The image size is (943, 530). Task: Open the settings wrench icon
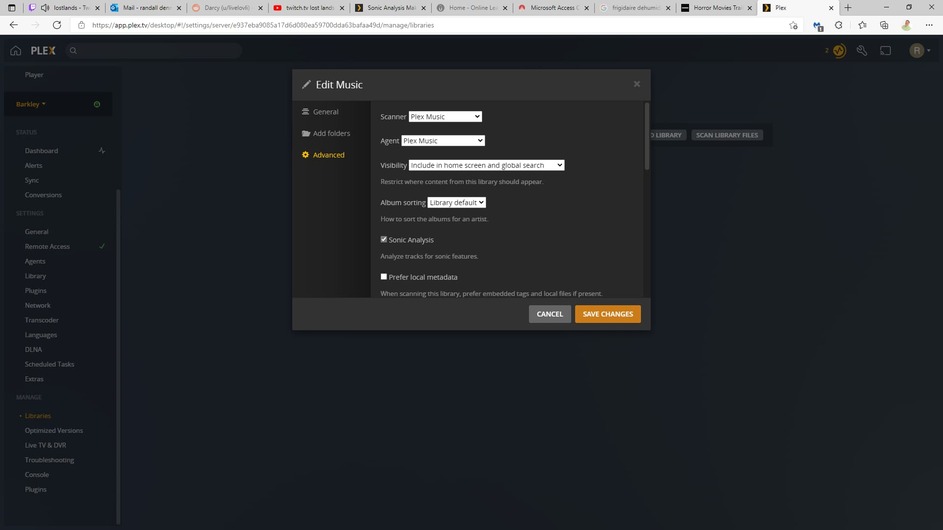(862, 51)
